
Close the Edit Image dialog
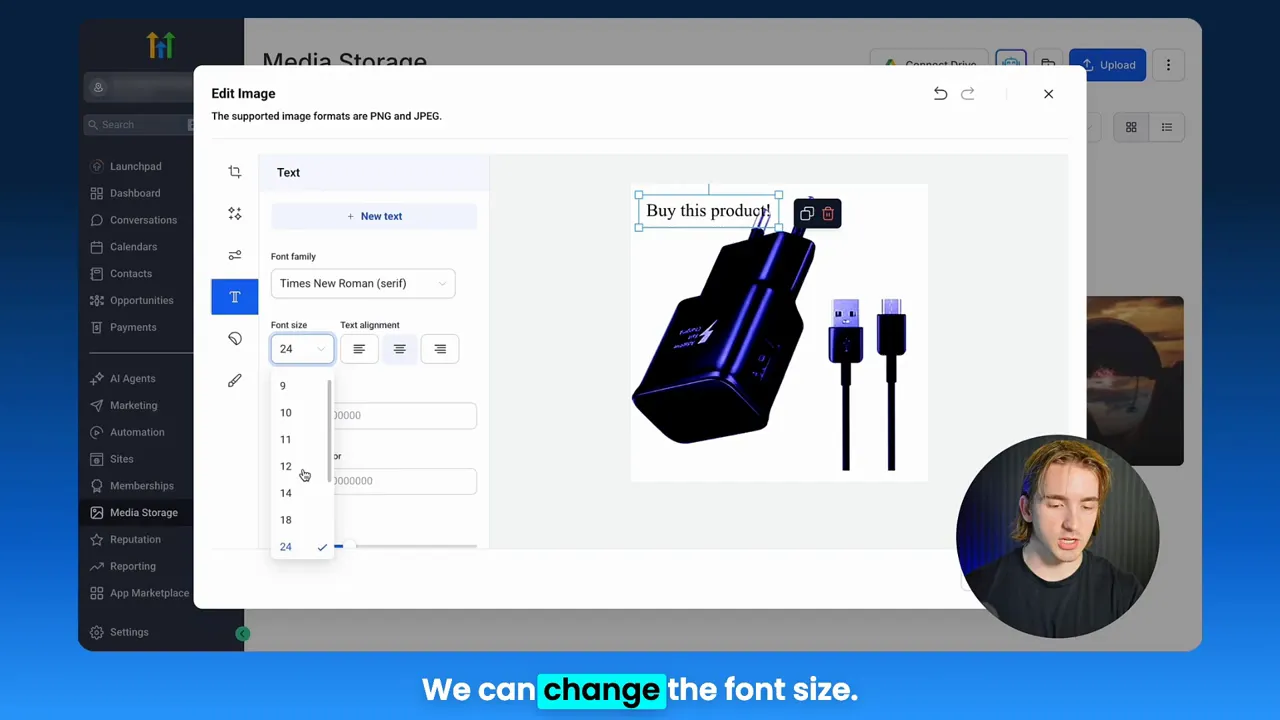pyautogui.click(x=1048, y=94)
